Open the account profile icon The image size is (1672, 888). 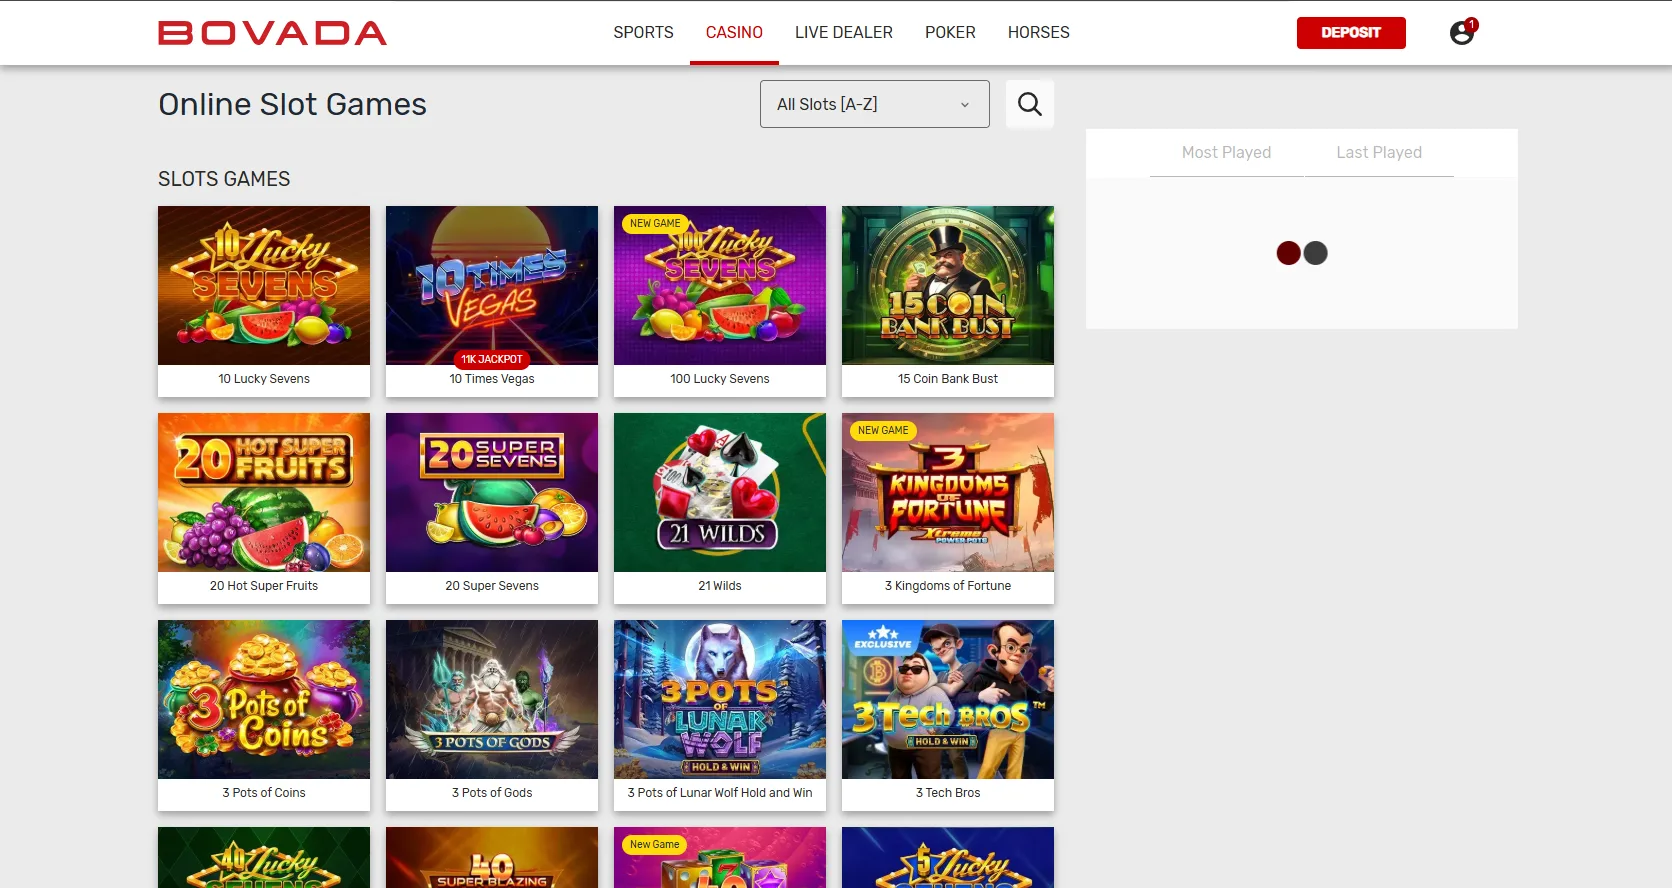[1462, 32]
